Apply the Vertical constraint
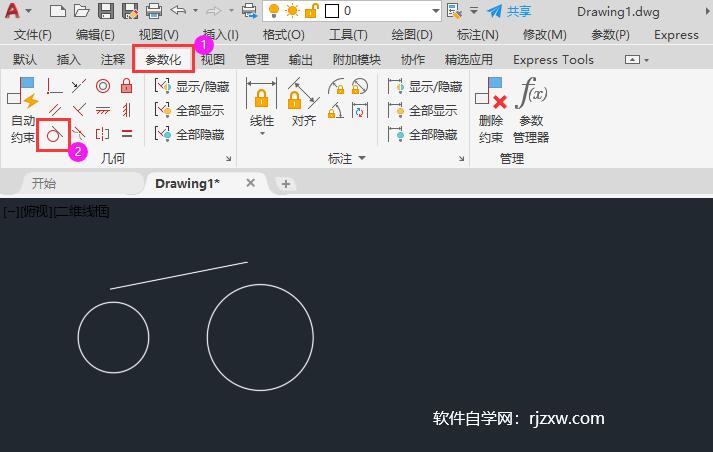Screen dimensions: 713x452 pyautogui.click(x=126, y=110)
